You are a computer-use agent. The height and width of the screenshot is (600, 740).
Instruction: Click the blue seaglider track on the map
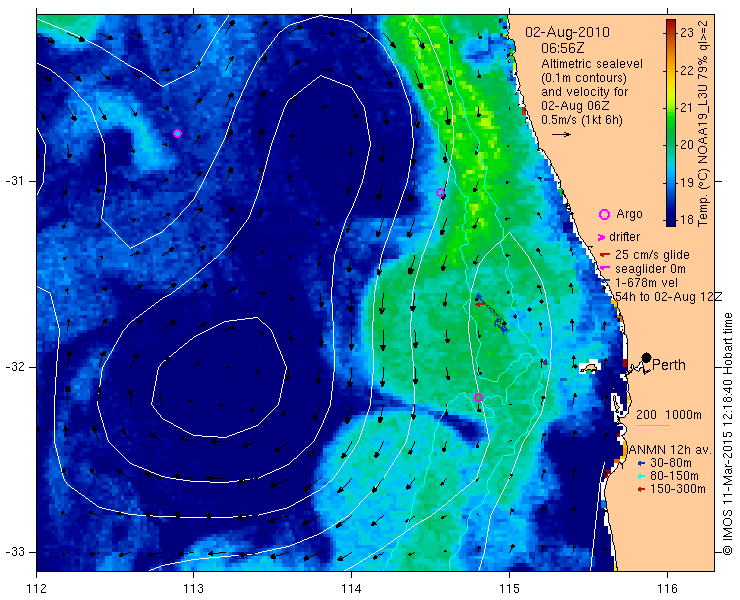tap(493, 313)
